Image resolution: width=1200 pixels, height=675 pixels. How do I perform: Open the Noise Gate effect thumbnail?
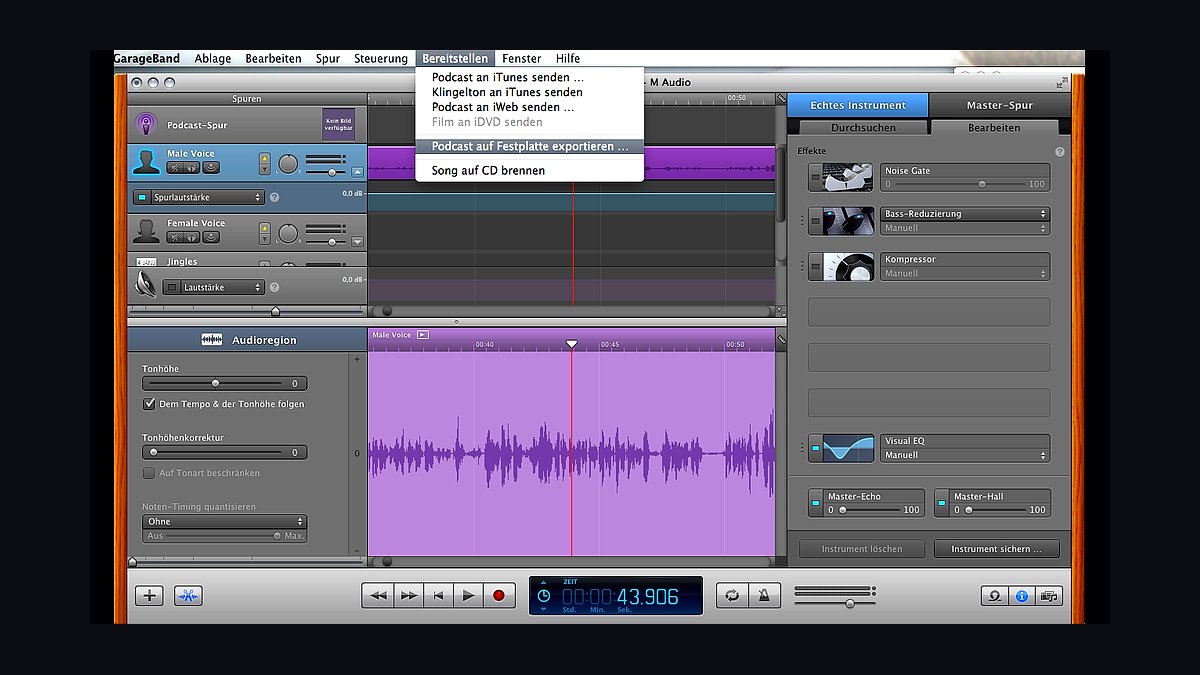tap(848, 178)
